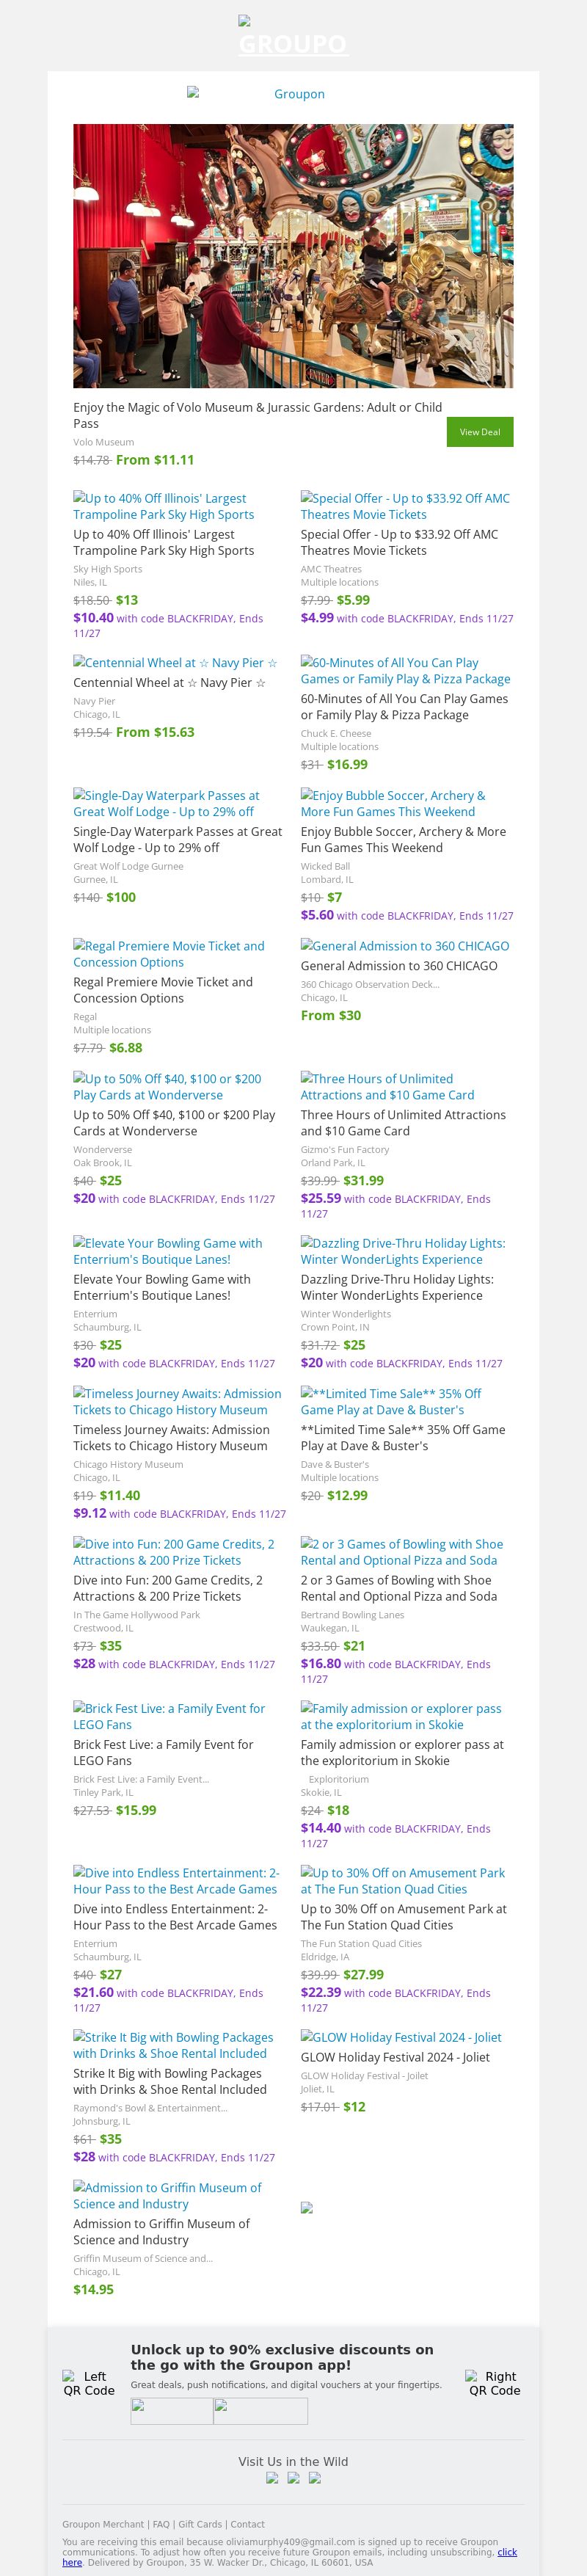Open the Gift Cards footer link
Image resolution: width=587 pixels, height=2576 pixels.
point(199,2524)
